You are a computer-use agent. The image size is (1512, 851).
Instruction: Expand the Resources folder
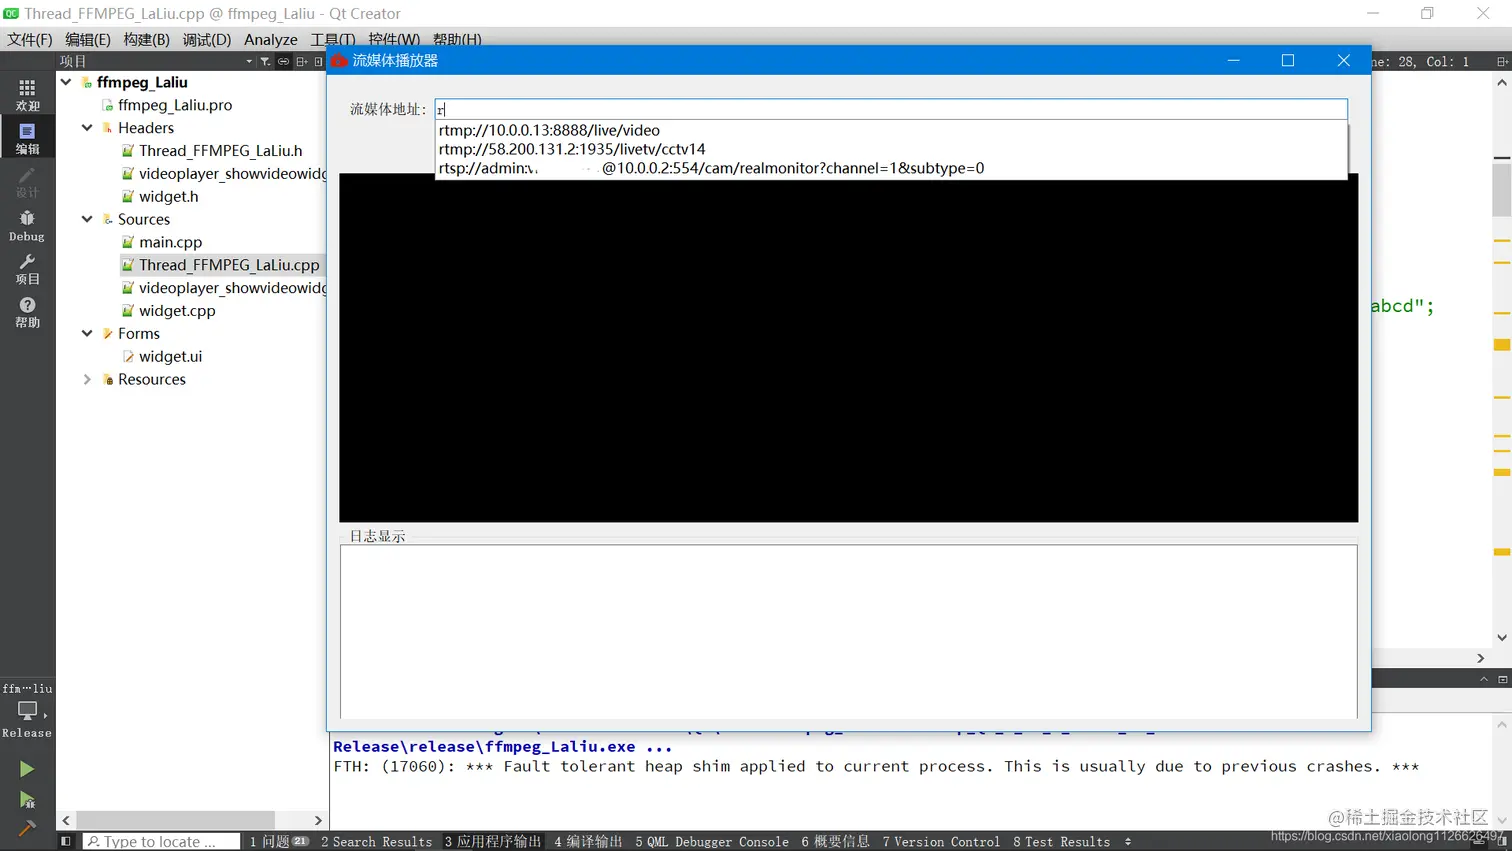click(87, 379)
